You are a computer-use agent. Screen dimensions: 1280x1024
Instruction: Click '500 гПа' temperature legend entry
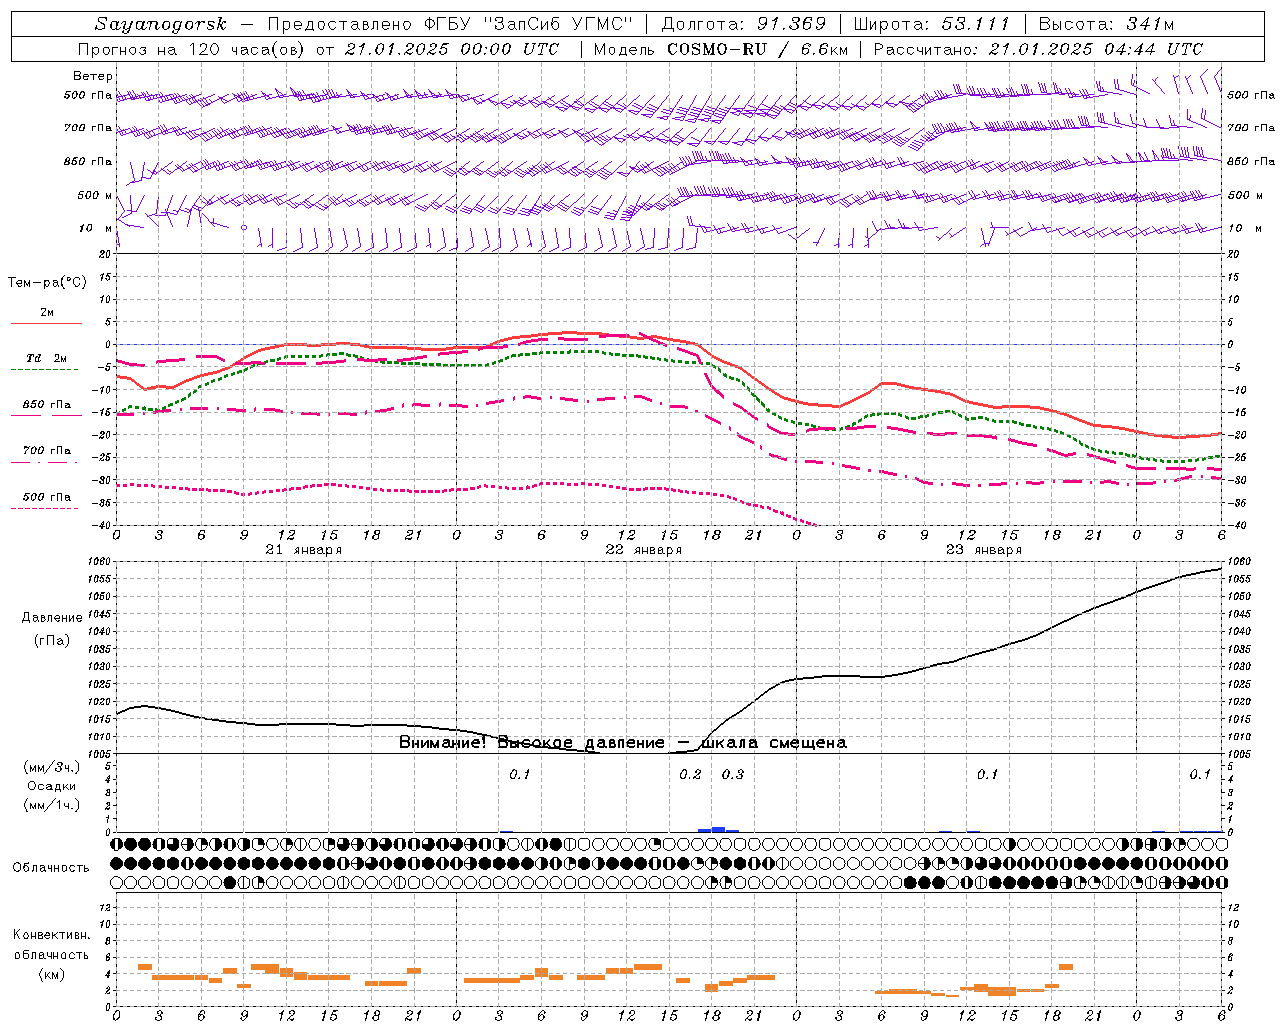47,496
